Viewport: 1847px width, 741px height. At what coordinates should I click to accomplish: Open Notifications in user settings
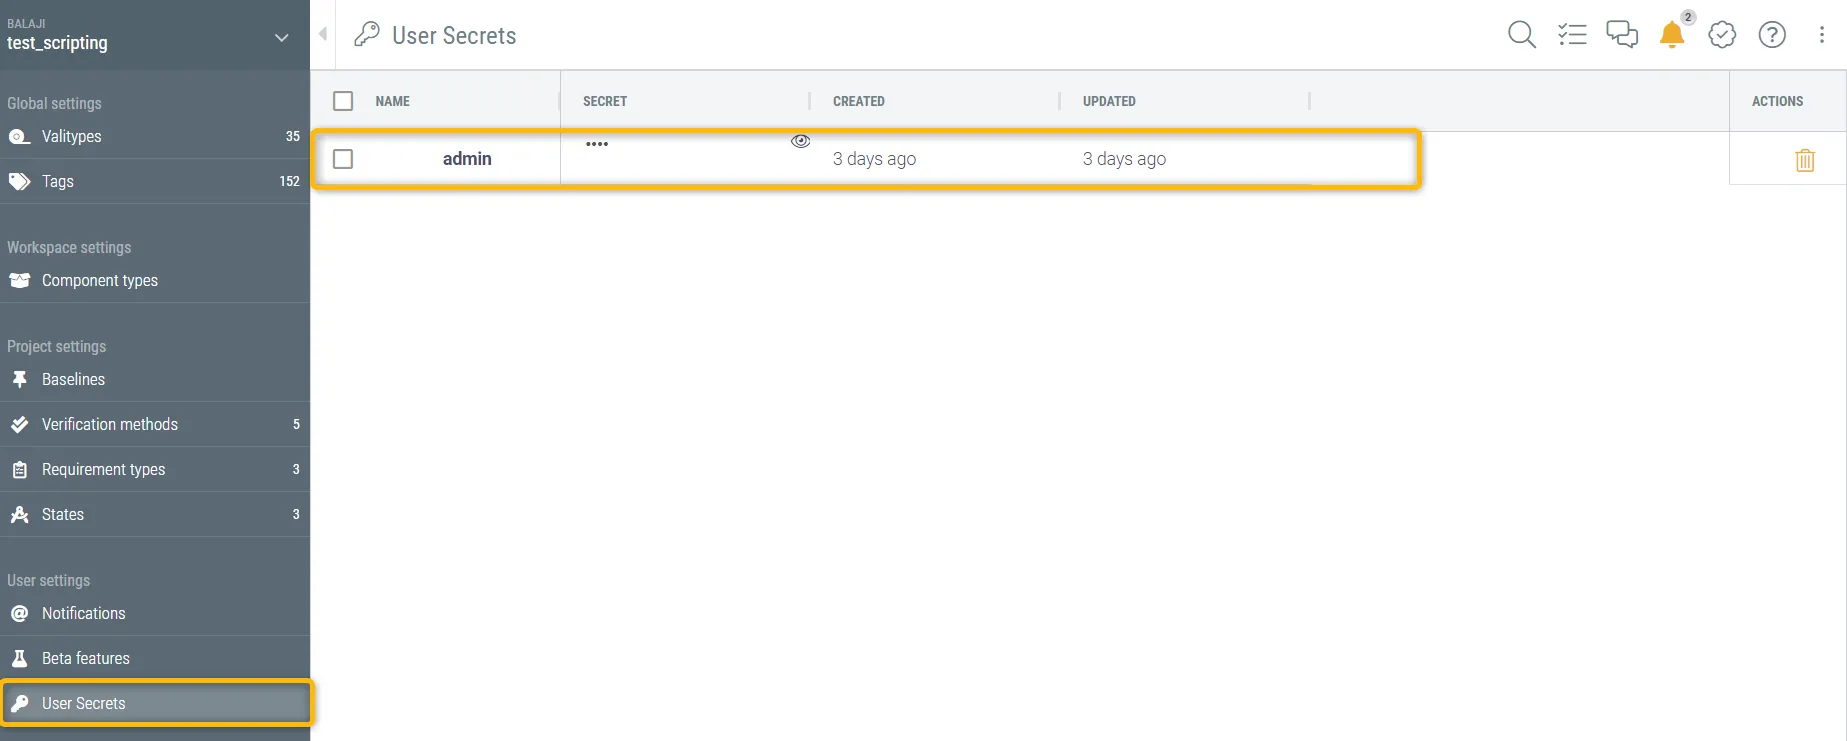[x=155, y=614]
